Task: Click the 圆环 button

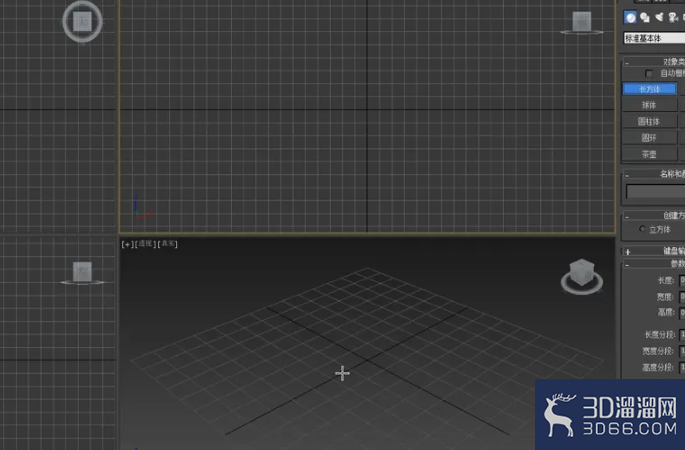Action: [650, 138]
